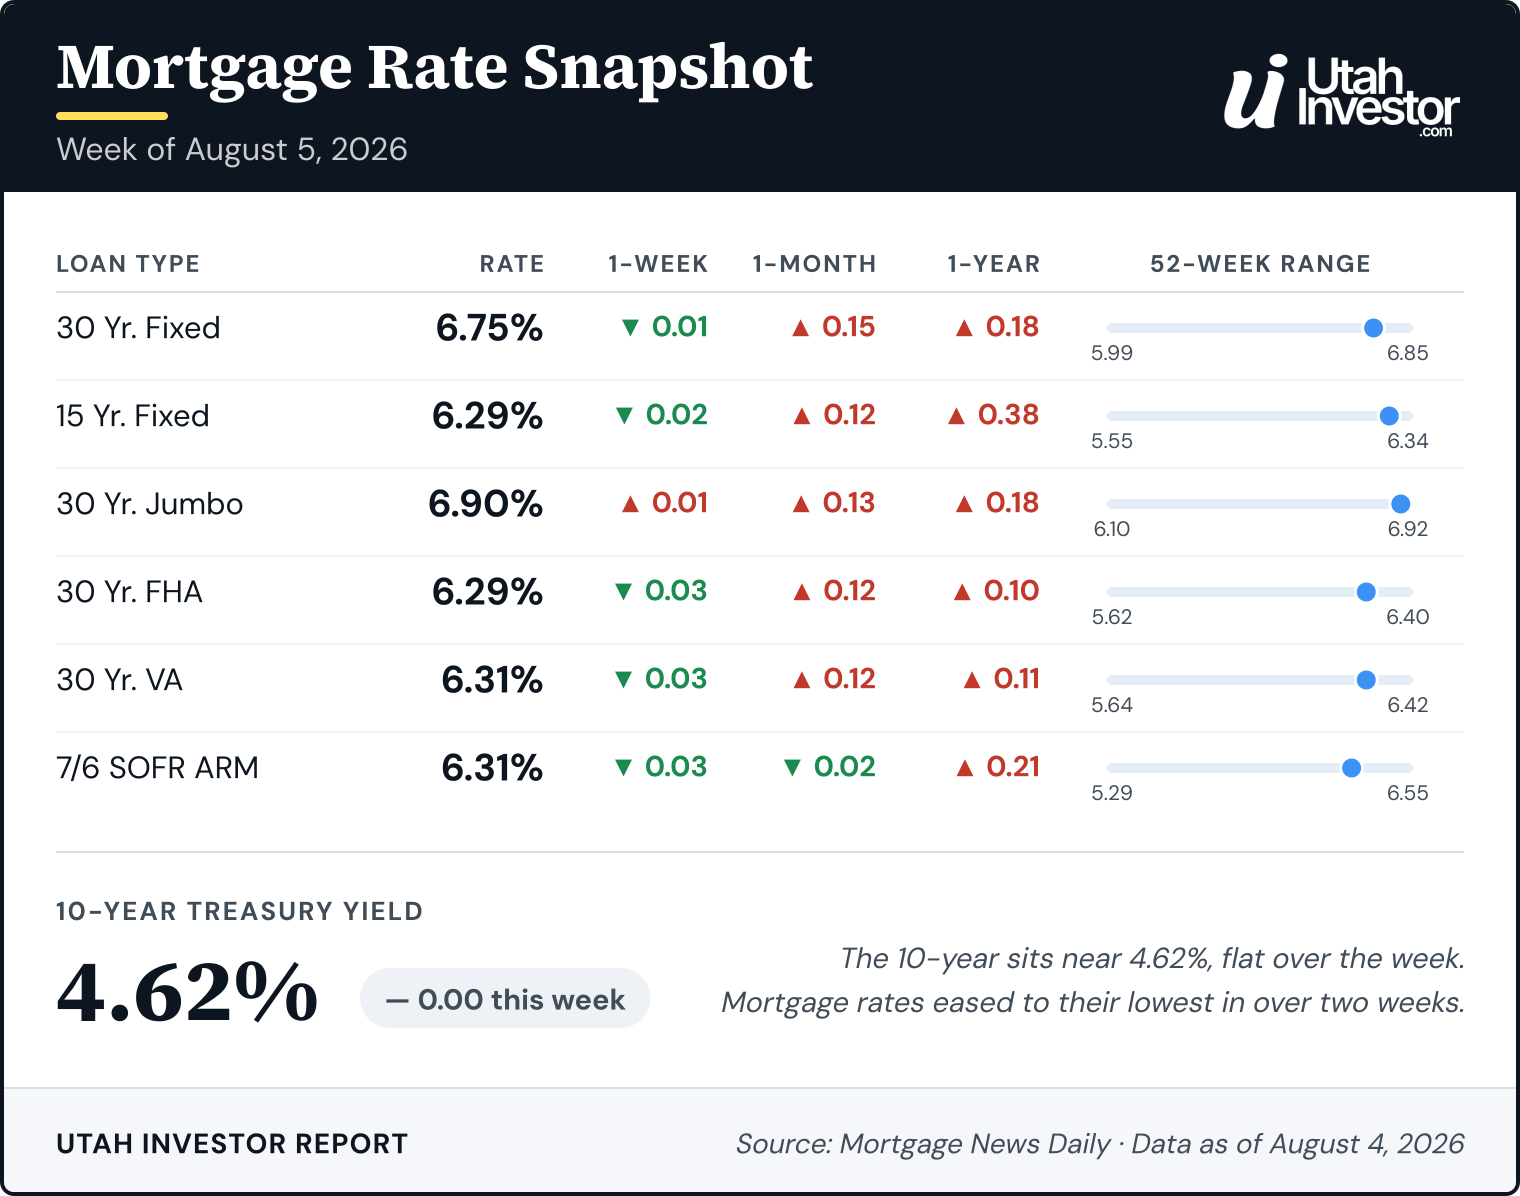
Task: Click the green down arrow for 30 Yr. Fixed 1-week
Action: (x=630, y=327)
